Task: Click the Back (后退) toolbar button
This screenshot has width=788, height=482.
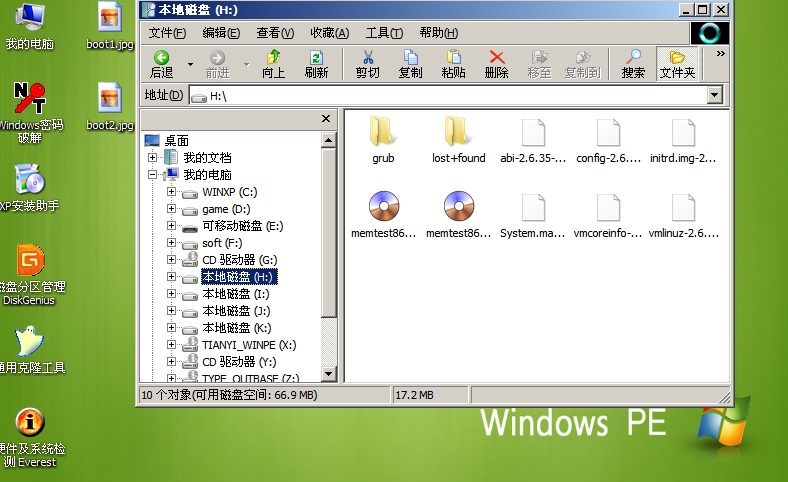Action: (x=161, y=64)
